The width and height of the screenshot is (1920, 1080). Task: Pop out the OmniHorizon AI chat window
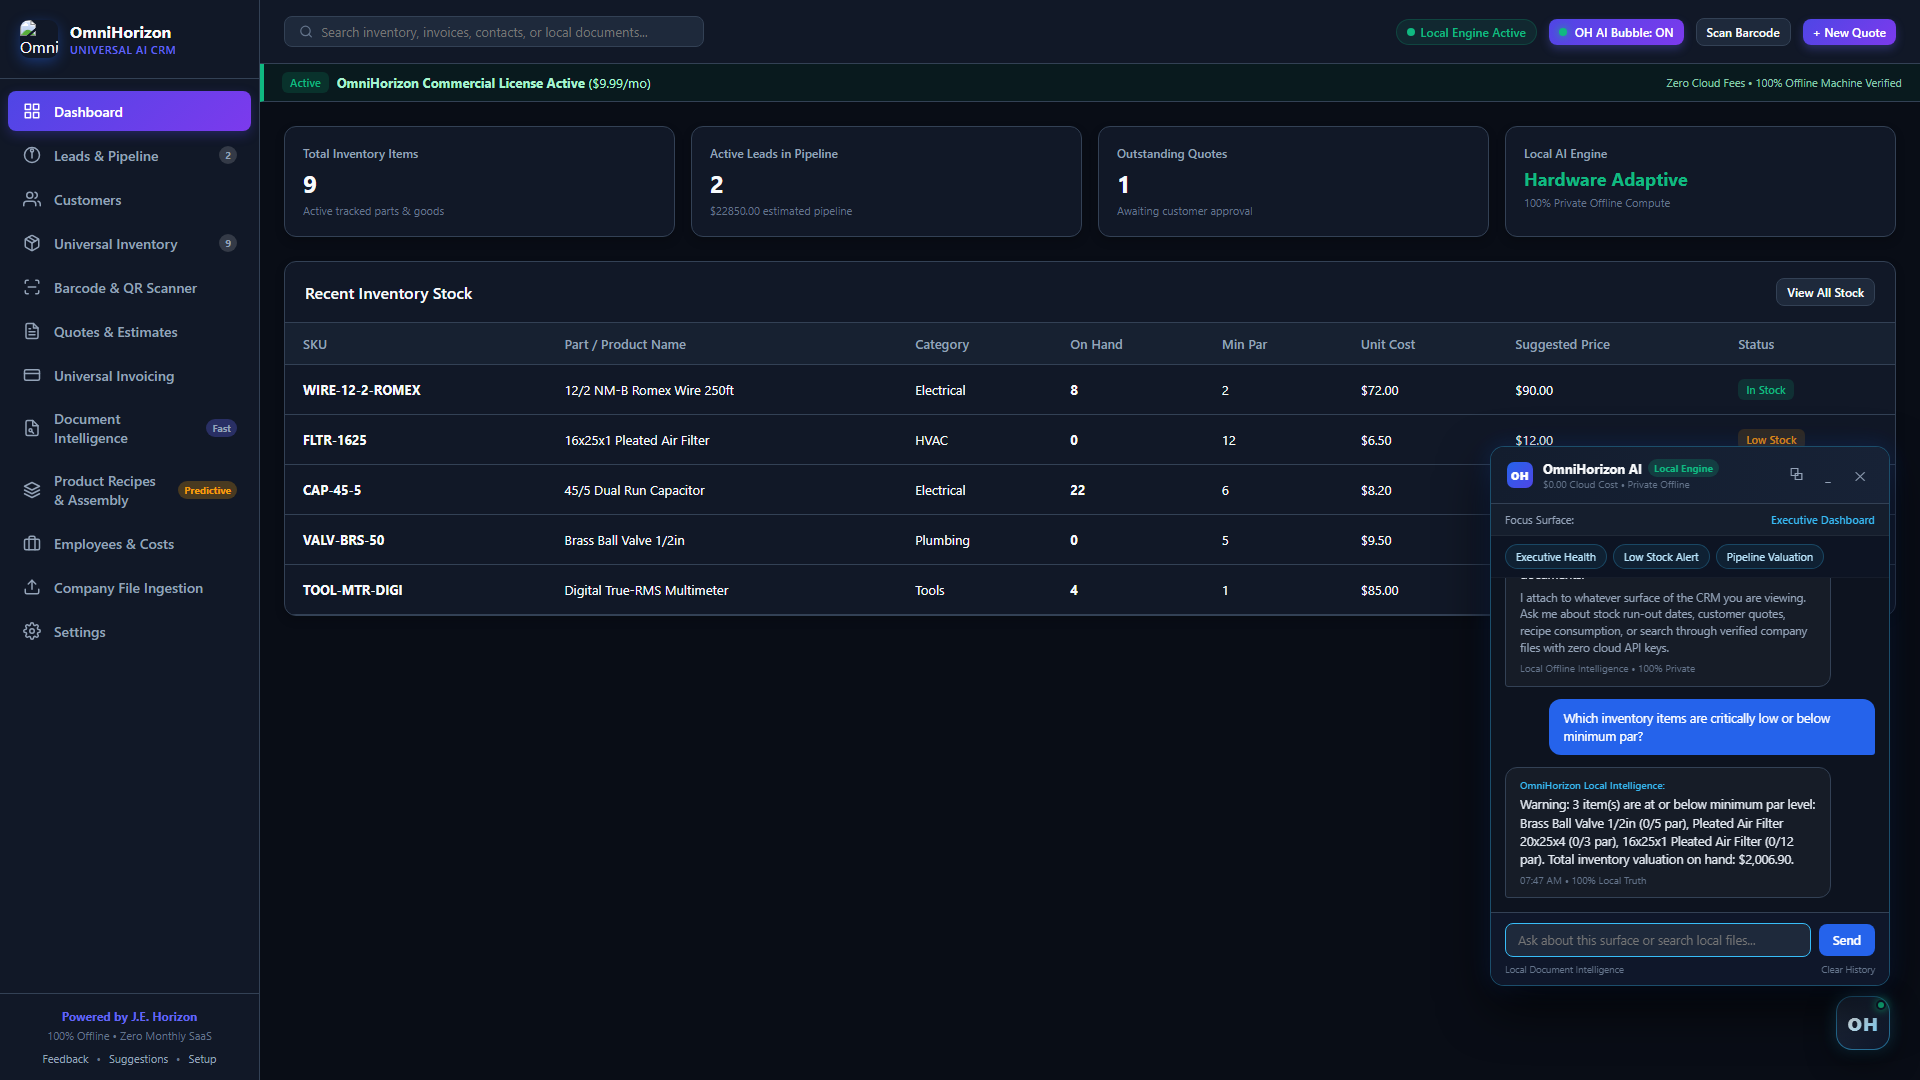coord(1796,475)
